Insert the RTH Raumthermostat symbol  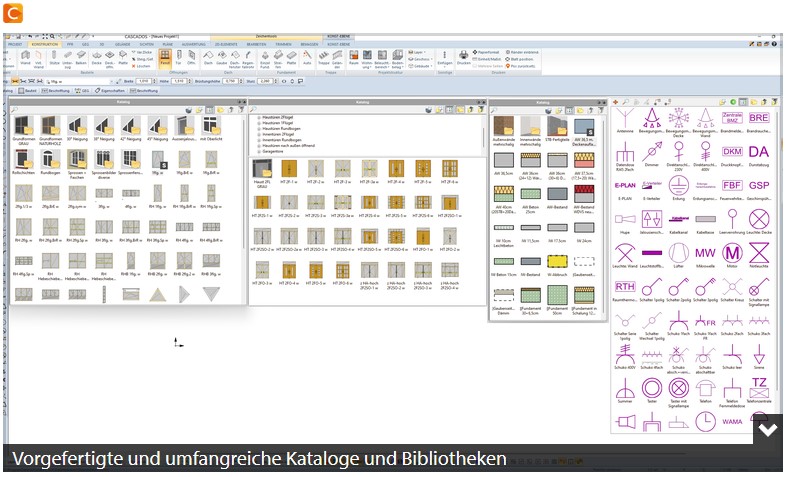coord(625,289)
